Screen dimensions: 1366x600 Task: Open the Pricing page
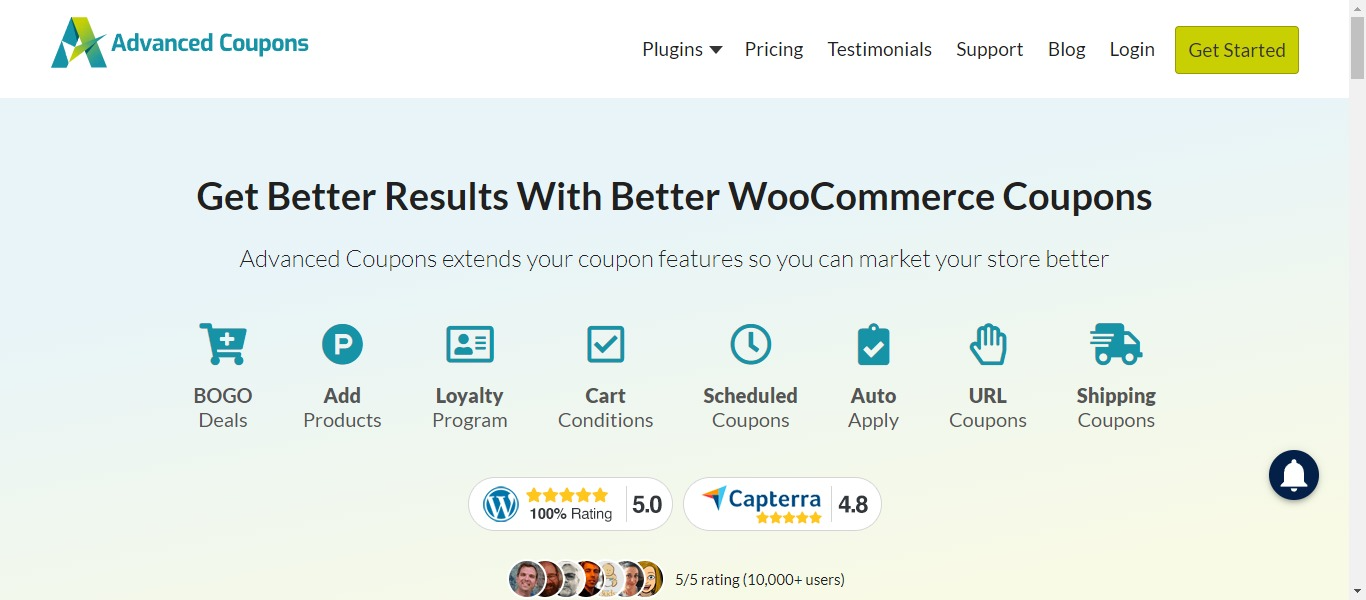click(774, 49)
